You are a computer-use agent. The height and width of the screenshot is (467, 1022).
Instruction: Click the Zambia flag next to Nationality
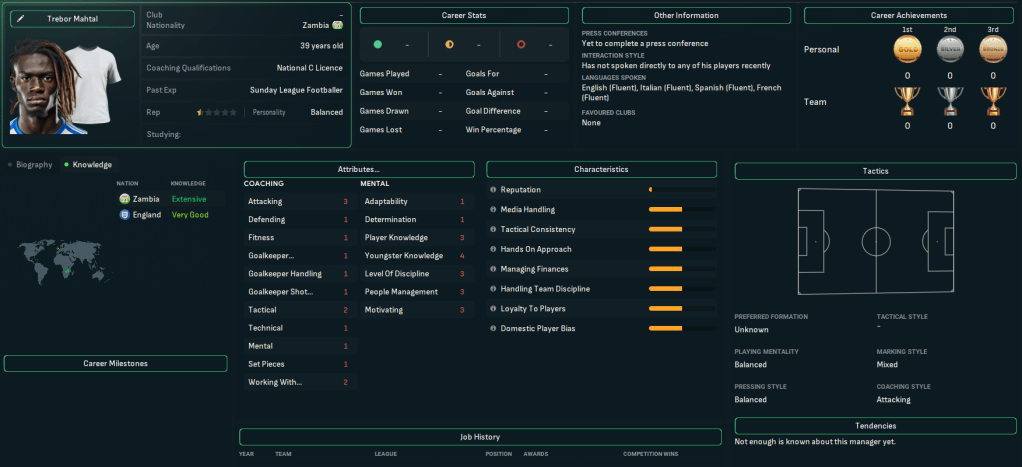[x=337, y=25]
